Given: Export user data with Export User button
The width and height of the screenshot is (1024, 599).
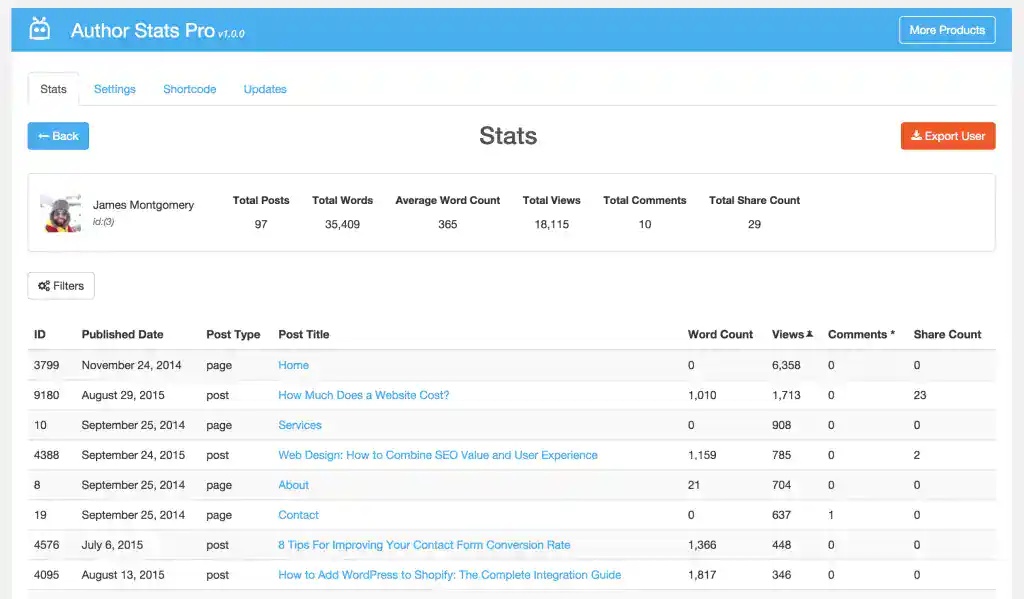Looking at the screenshot, I should (x=947, y=136).
